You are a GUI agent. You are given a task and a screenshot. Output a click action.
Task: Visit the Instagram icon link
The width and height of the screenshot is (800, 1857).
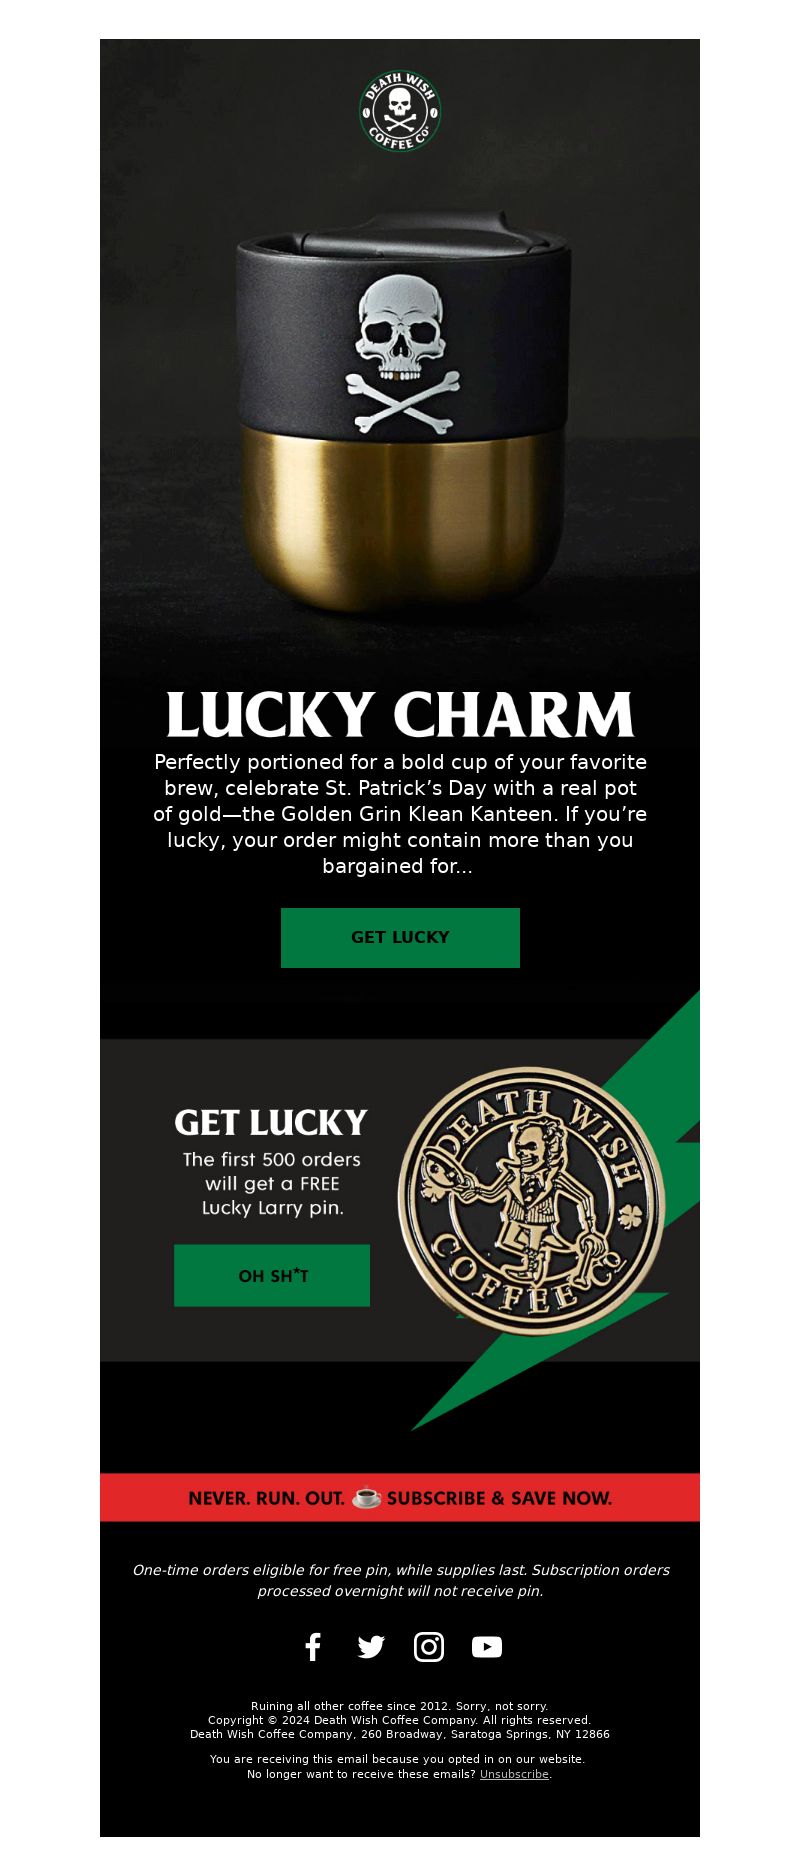[x=429, y=1647]
